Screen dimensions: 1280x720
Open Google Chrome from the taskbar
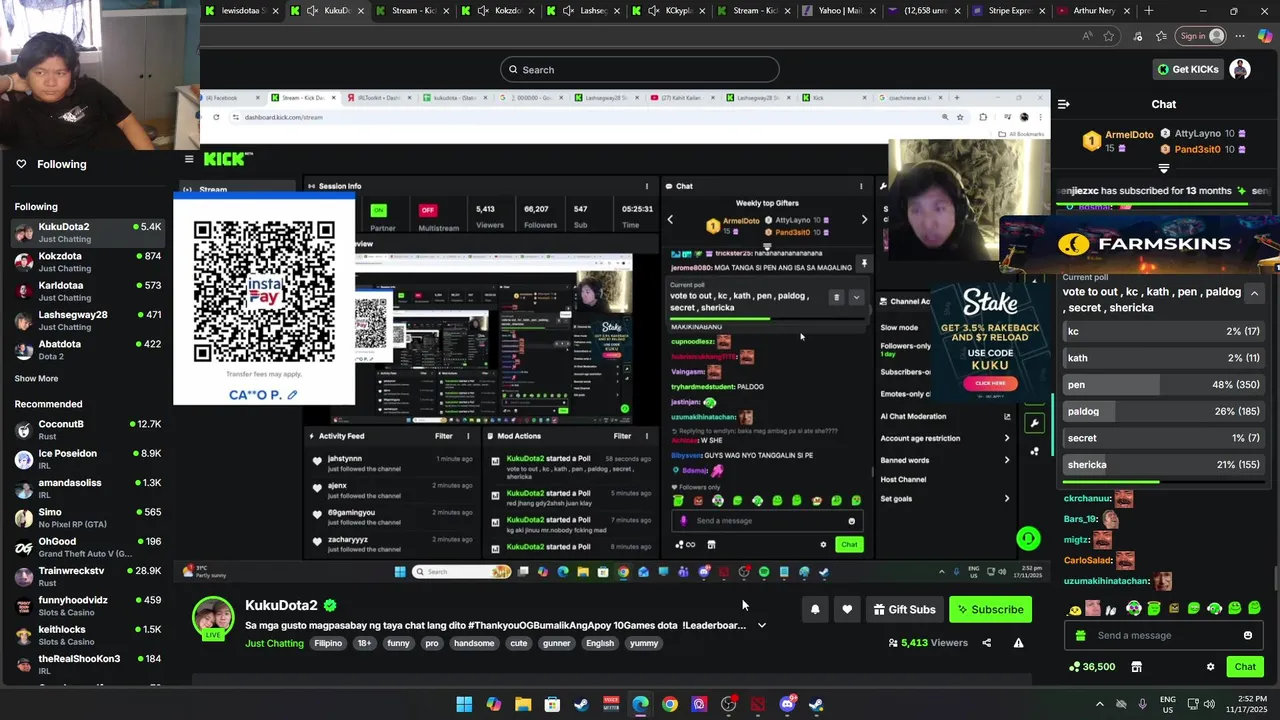(x=669, y=704)
